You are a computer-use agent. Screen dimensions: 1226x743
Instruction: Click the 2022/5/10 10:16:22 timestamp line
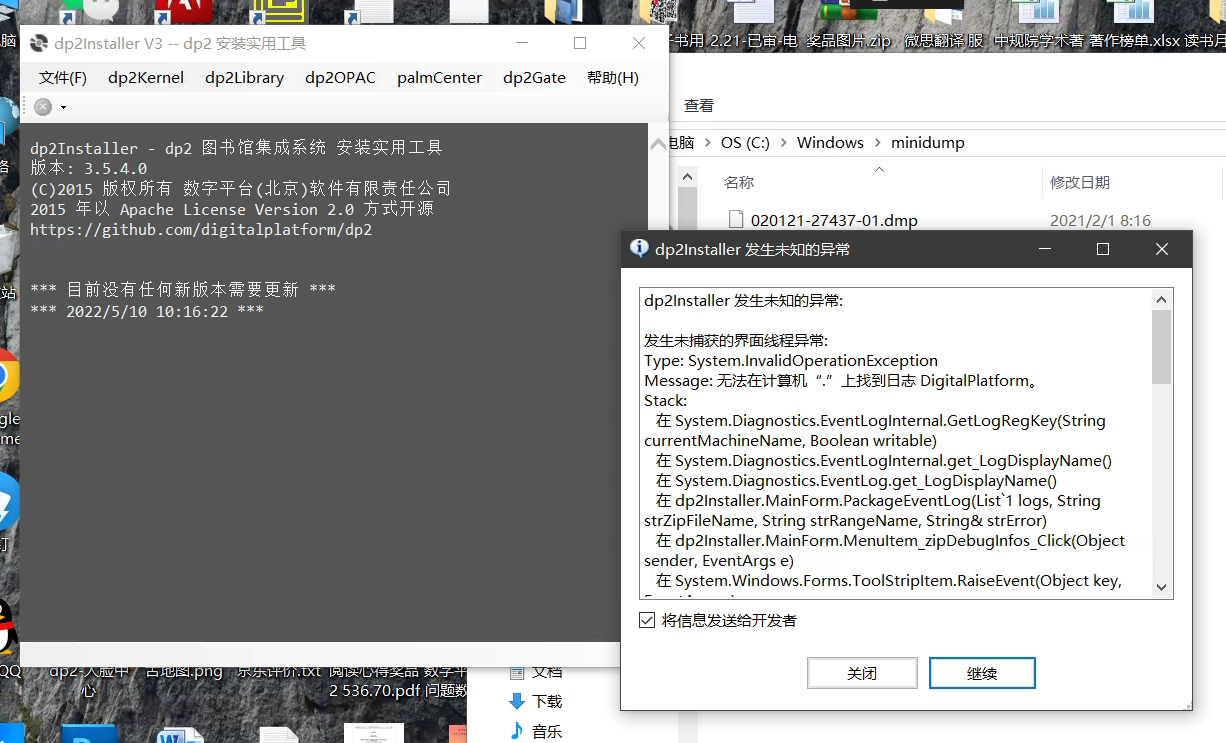click(147, 311)
